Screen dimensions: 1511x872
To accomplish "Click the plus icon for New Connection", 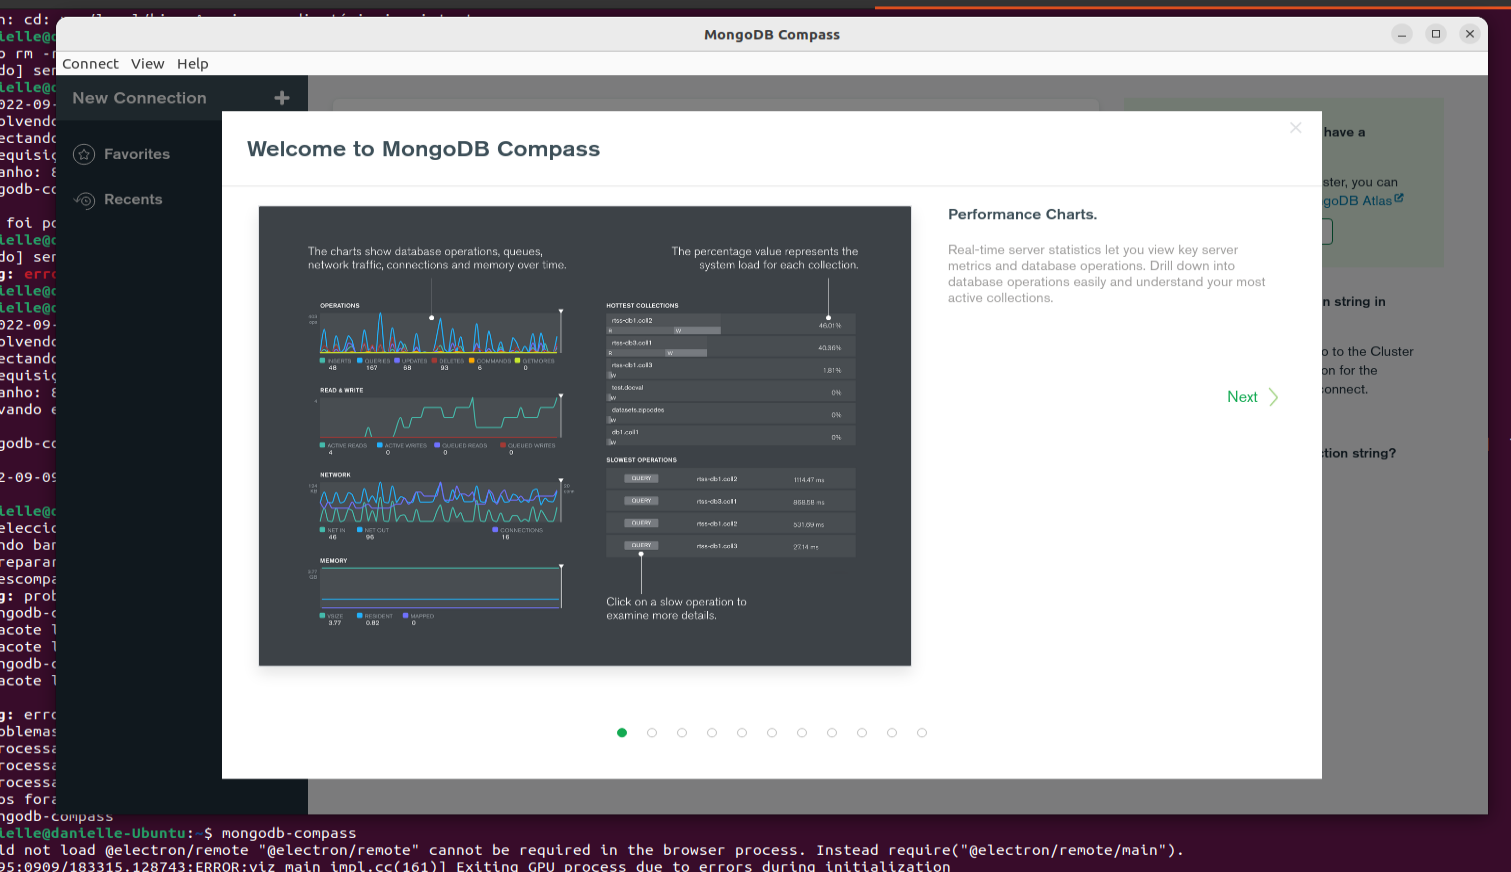I will coord(282,98).
